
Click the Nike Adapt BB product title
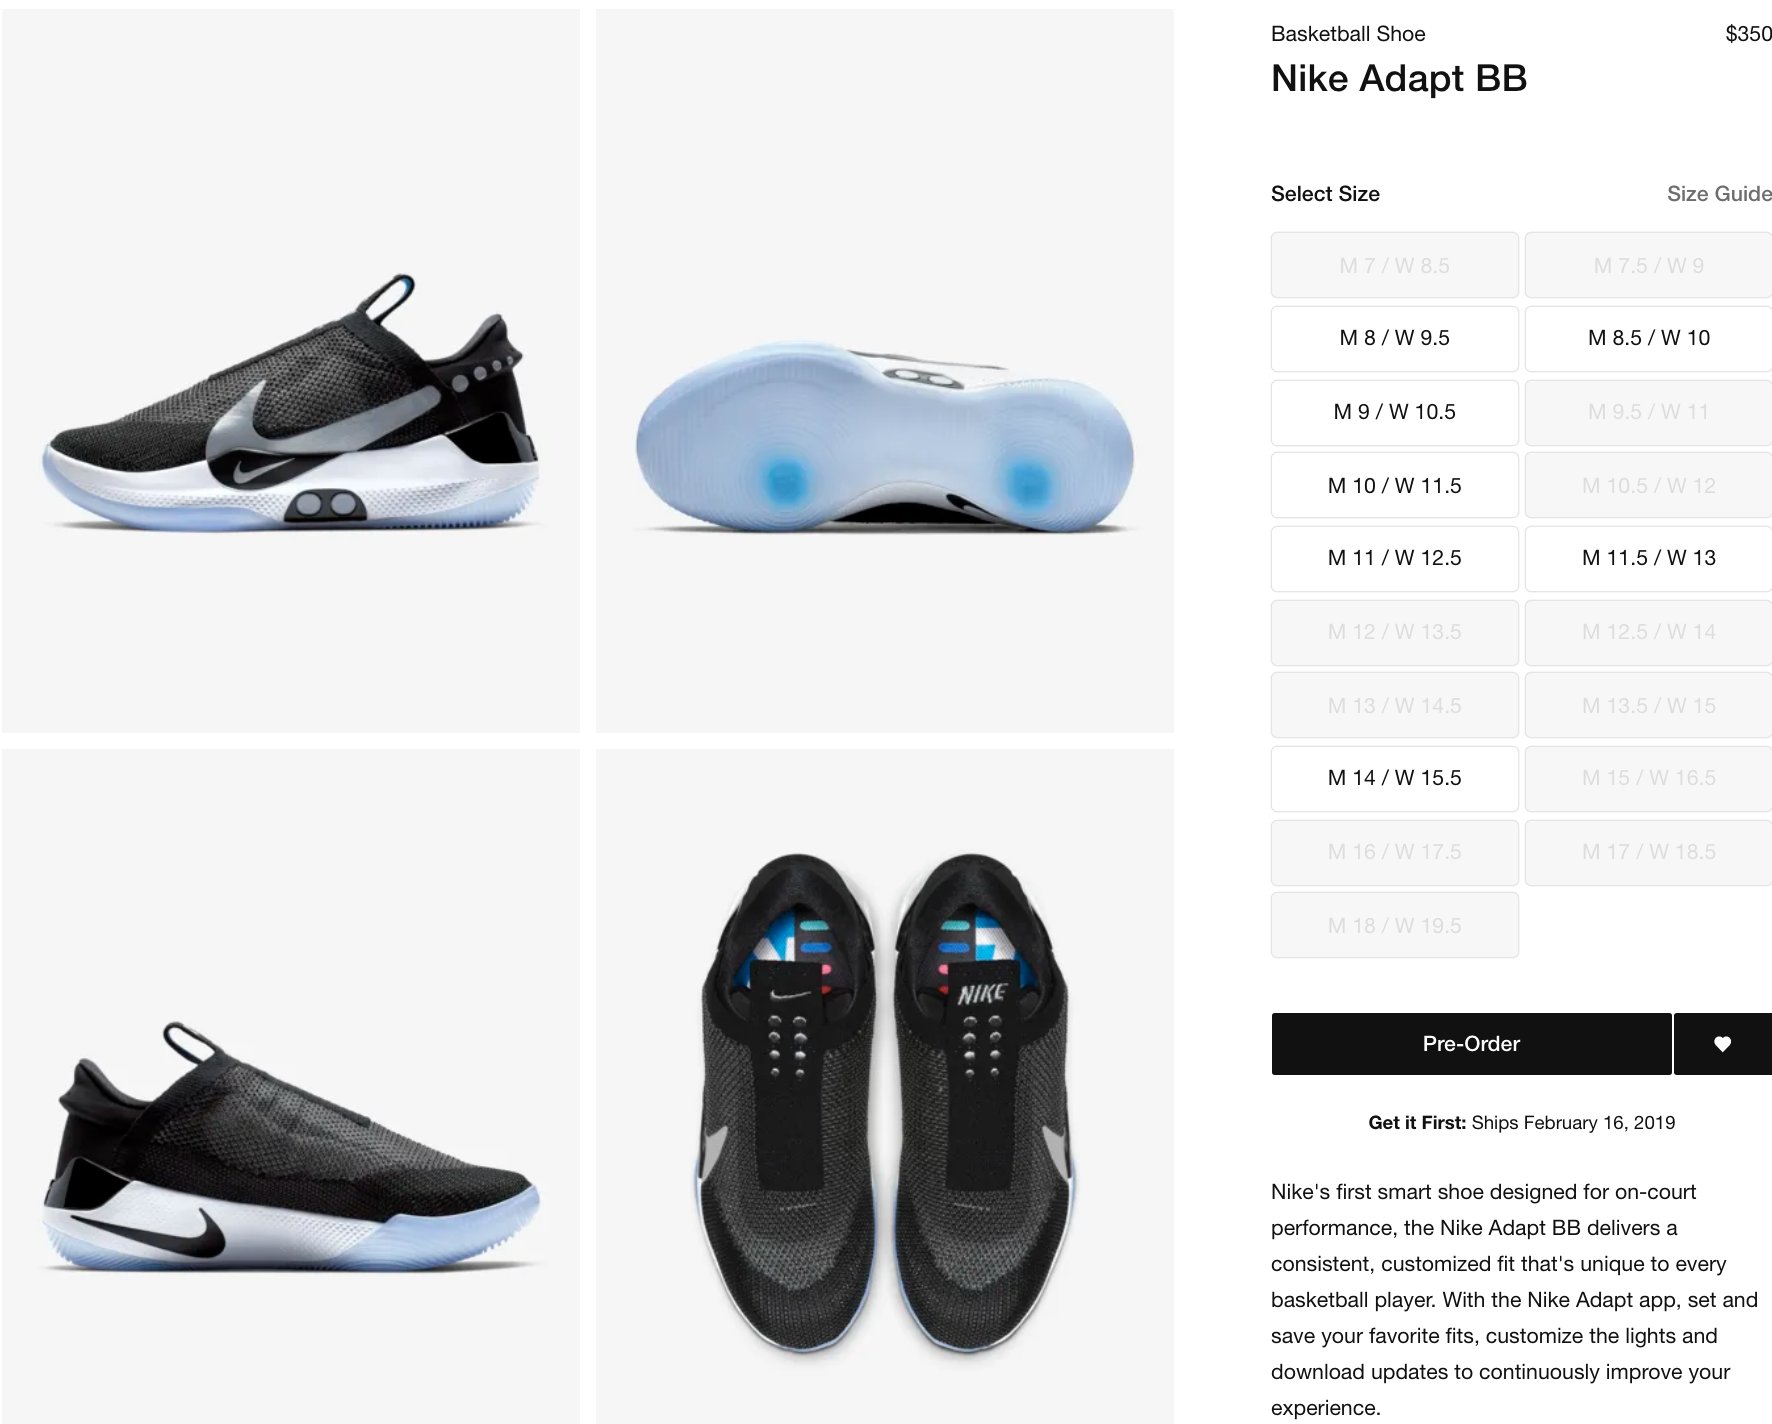[1398, 78]
